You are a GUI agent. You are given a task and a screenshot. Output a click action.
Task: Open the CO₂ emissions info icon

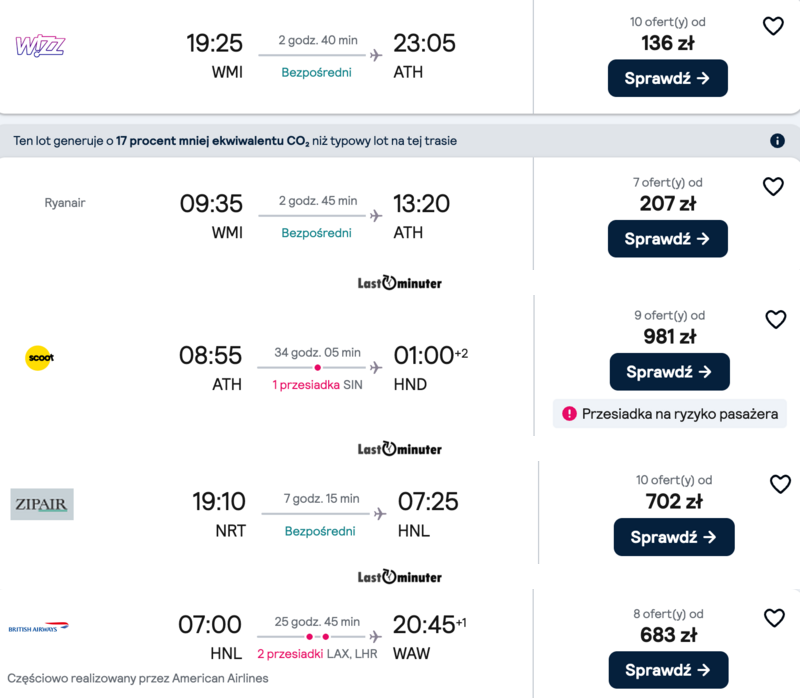coord(777,141)
